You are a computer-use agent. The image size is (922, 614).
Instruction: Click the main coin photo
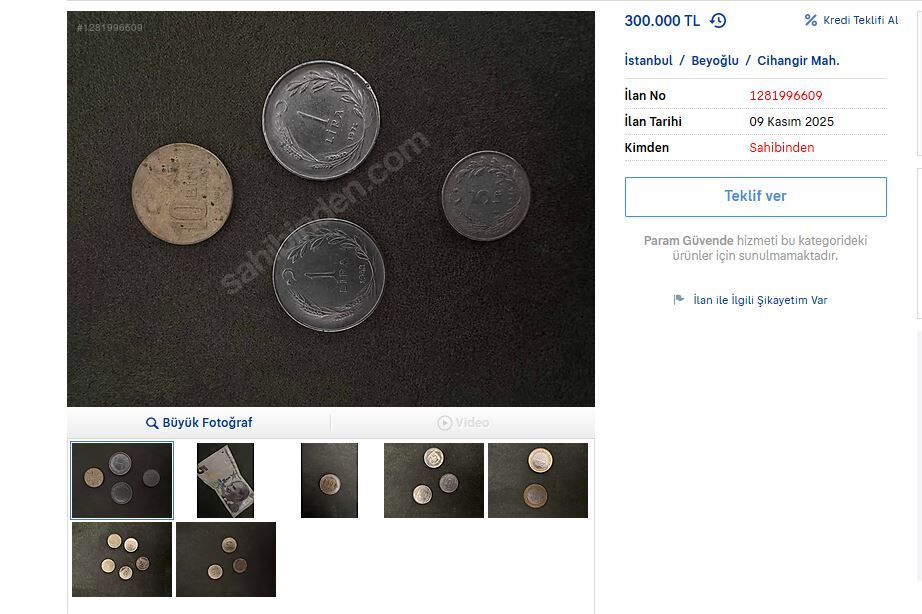[331, 209]
